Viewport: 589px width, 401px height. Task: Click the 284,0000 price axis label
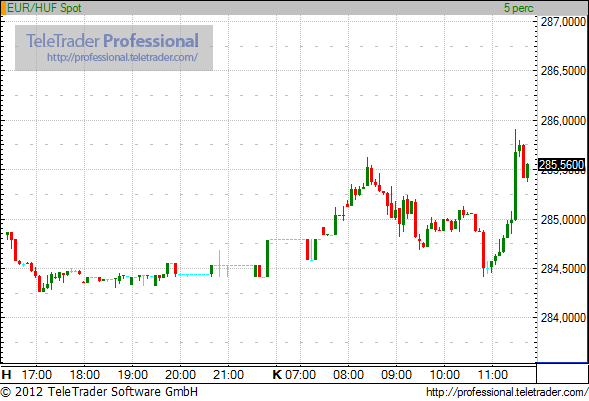(x=563, y=318)
